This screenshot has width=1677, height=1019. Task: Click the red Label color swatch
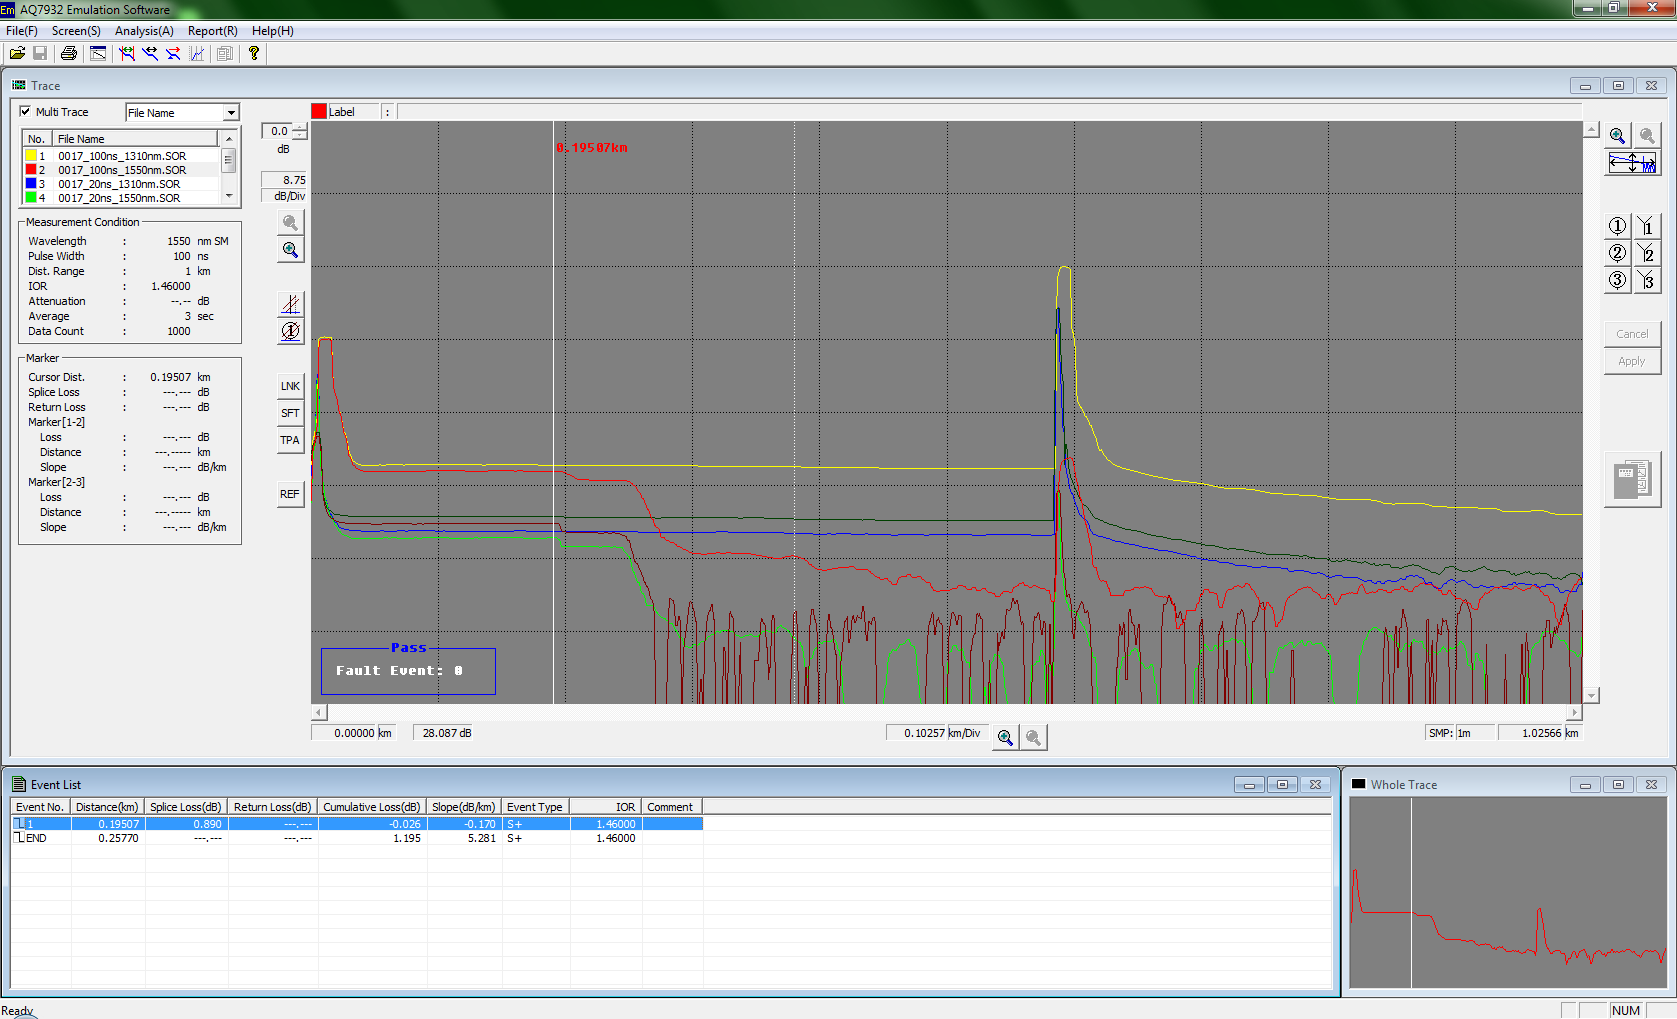319,112
